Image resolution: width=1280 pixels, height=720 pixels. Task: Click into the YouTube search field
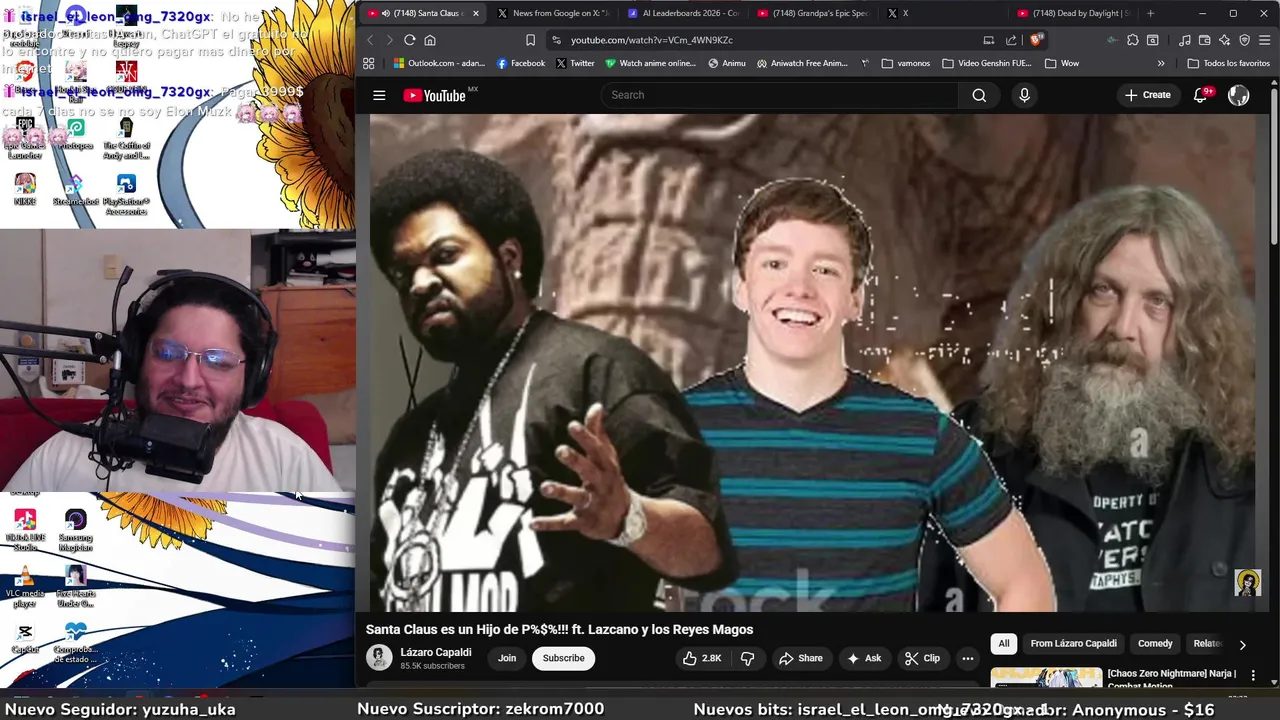point(780,95)
